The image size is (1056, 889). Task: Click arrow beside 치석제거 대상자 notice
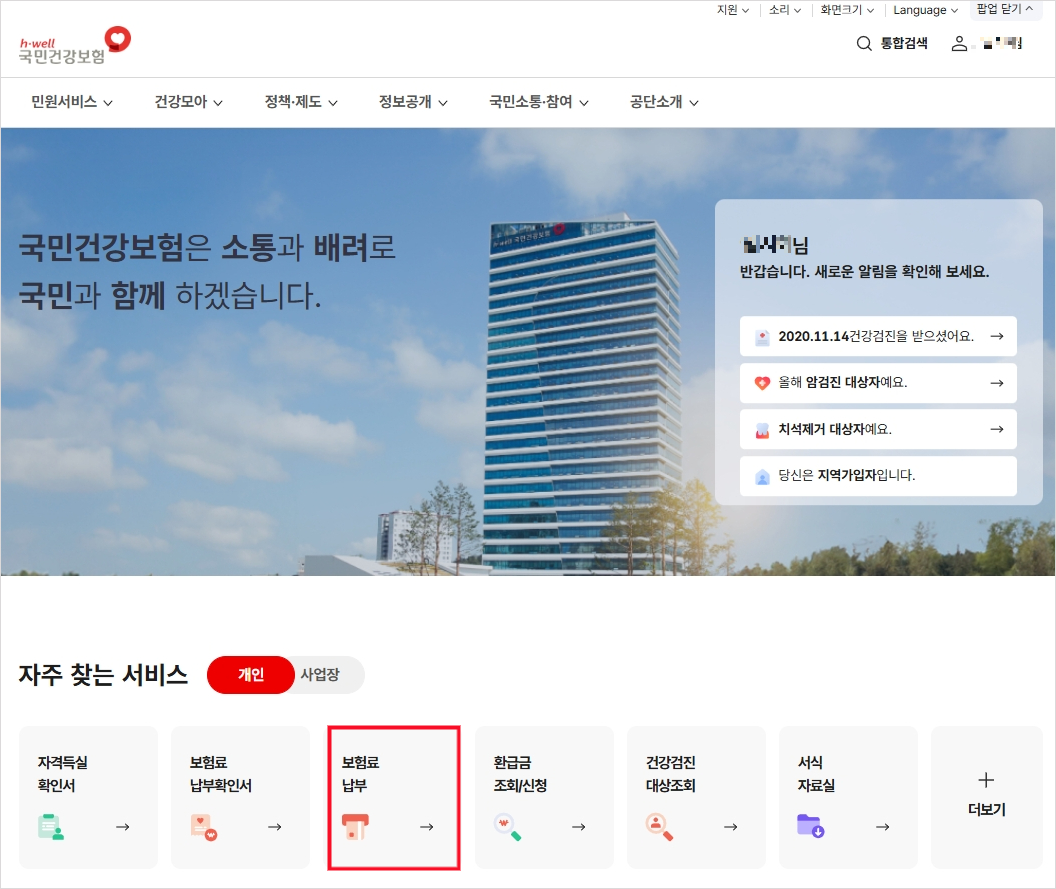pyautogui.click(x=997, y=429)
